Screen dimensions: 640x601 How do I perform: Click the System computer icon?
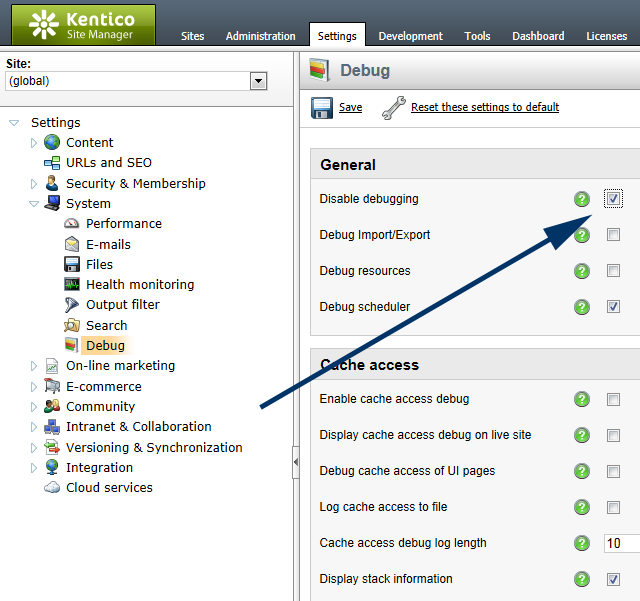(52, 203)
